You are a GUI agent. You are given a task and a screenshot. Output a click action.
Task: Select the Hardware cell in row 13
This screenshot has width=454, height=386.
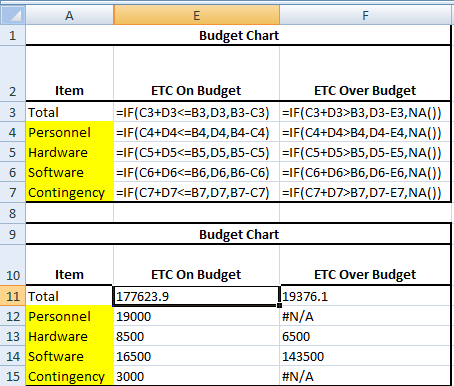click(x=69, y=336)
